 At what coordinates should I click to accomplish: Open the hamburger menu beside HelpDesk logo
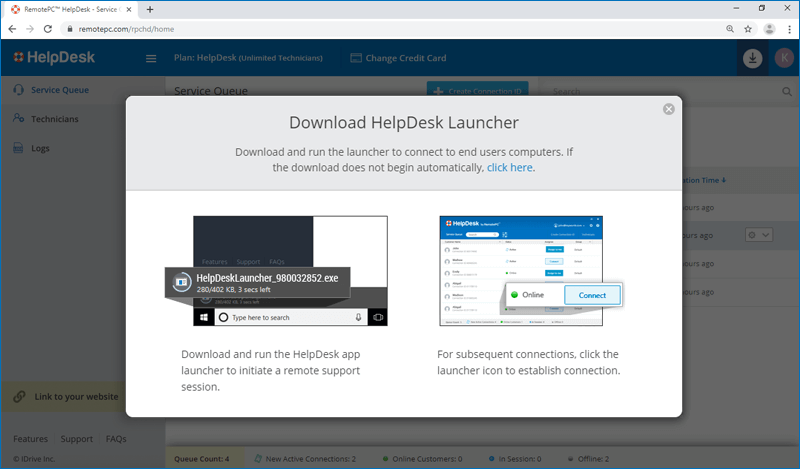pos(151,59)
